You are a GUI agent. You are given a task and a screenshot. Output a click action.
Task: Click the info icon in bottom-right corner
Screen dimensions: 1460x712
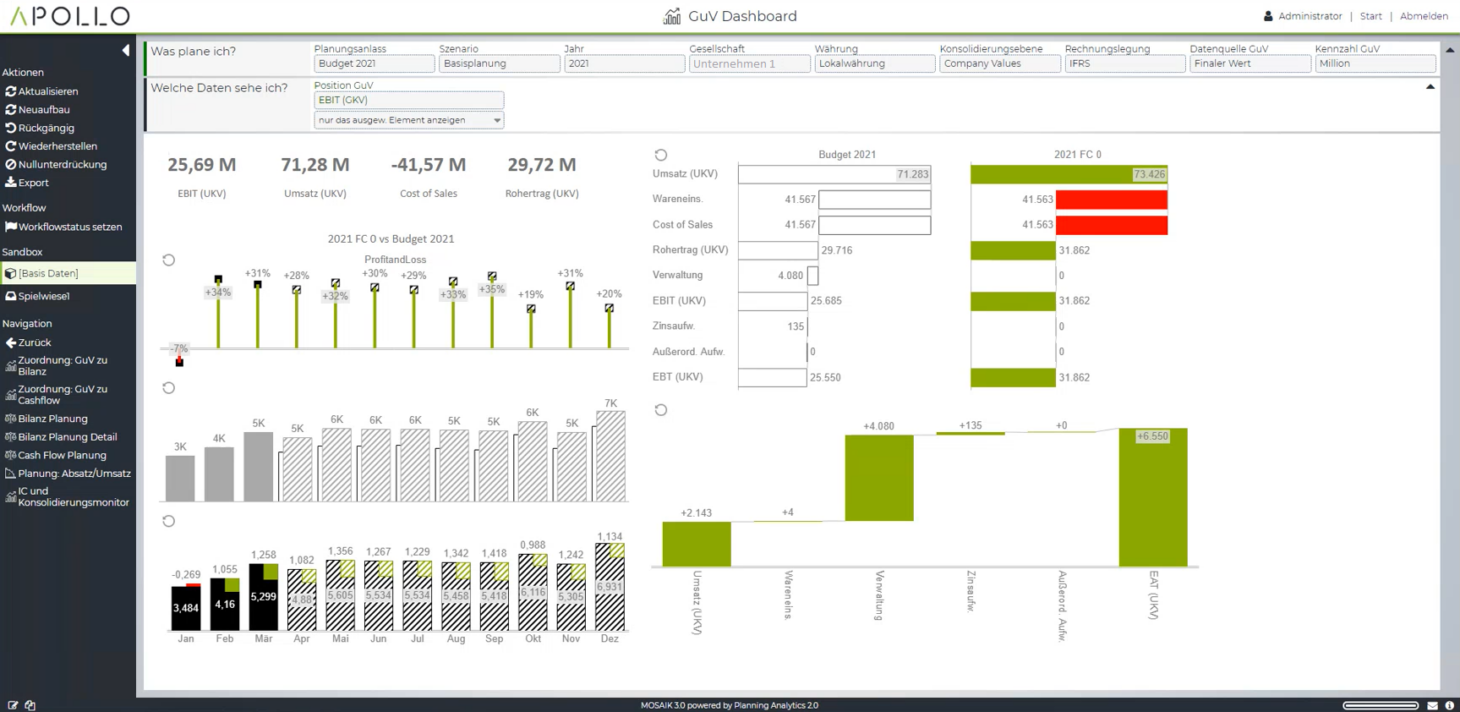[1449, 705]
